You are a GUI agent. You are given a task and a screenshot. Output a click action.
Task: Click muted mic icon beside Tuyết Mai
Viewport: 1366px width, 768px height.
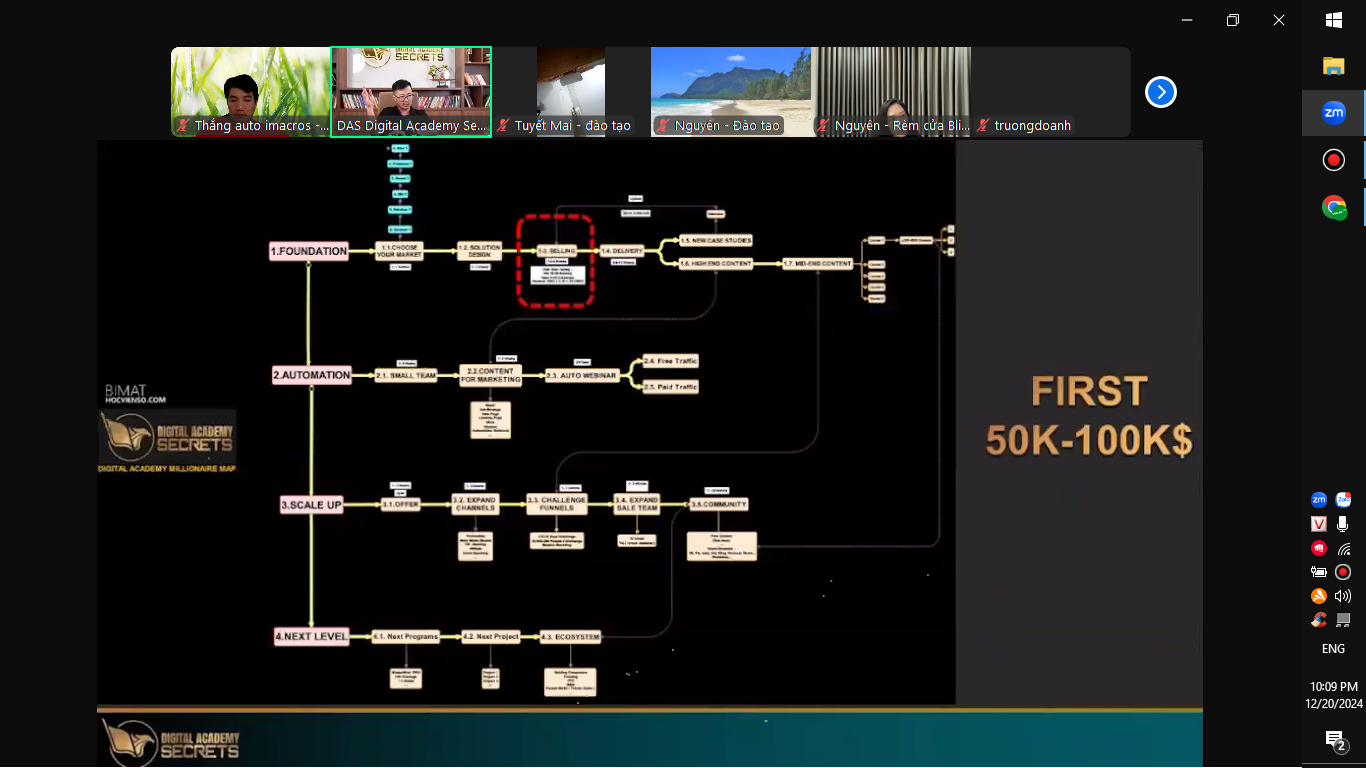pyautogui.click(x=503, y=126)
